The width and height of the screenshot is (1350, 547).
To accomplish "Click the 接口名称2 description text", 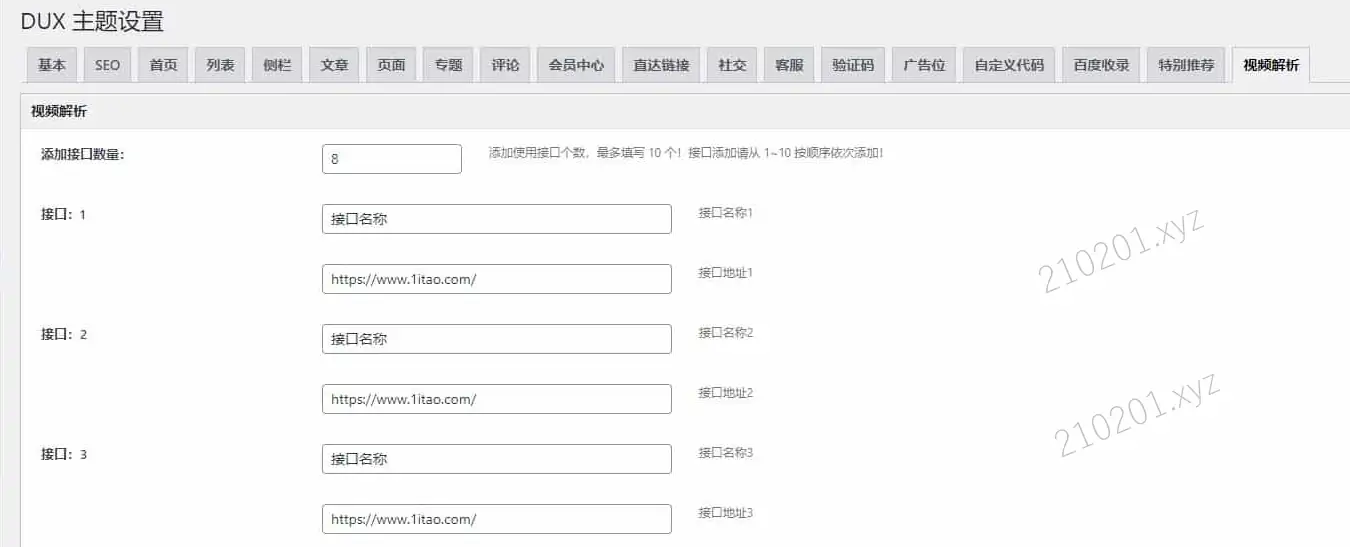I will pos(725,333).
